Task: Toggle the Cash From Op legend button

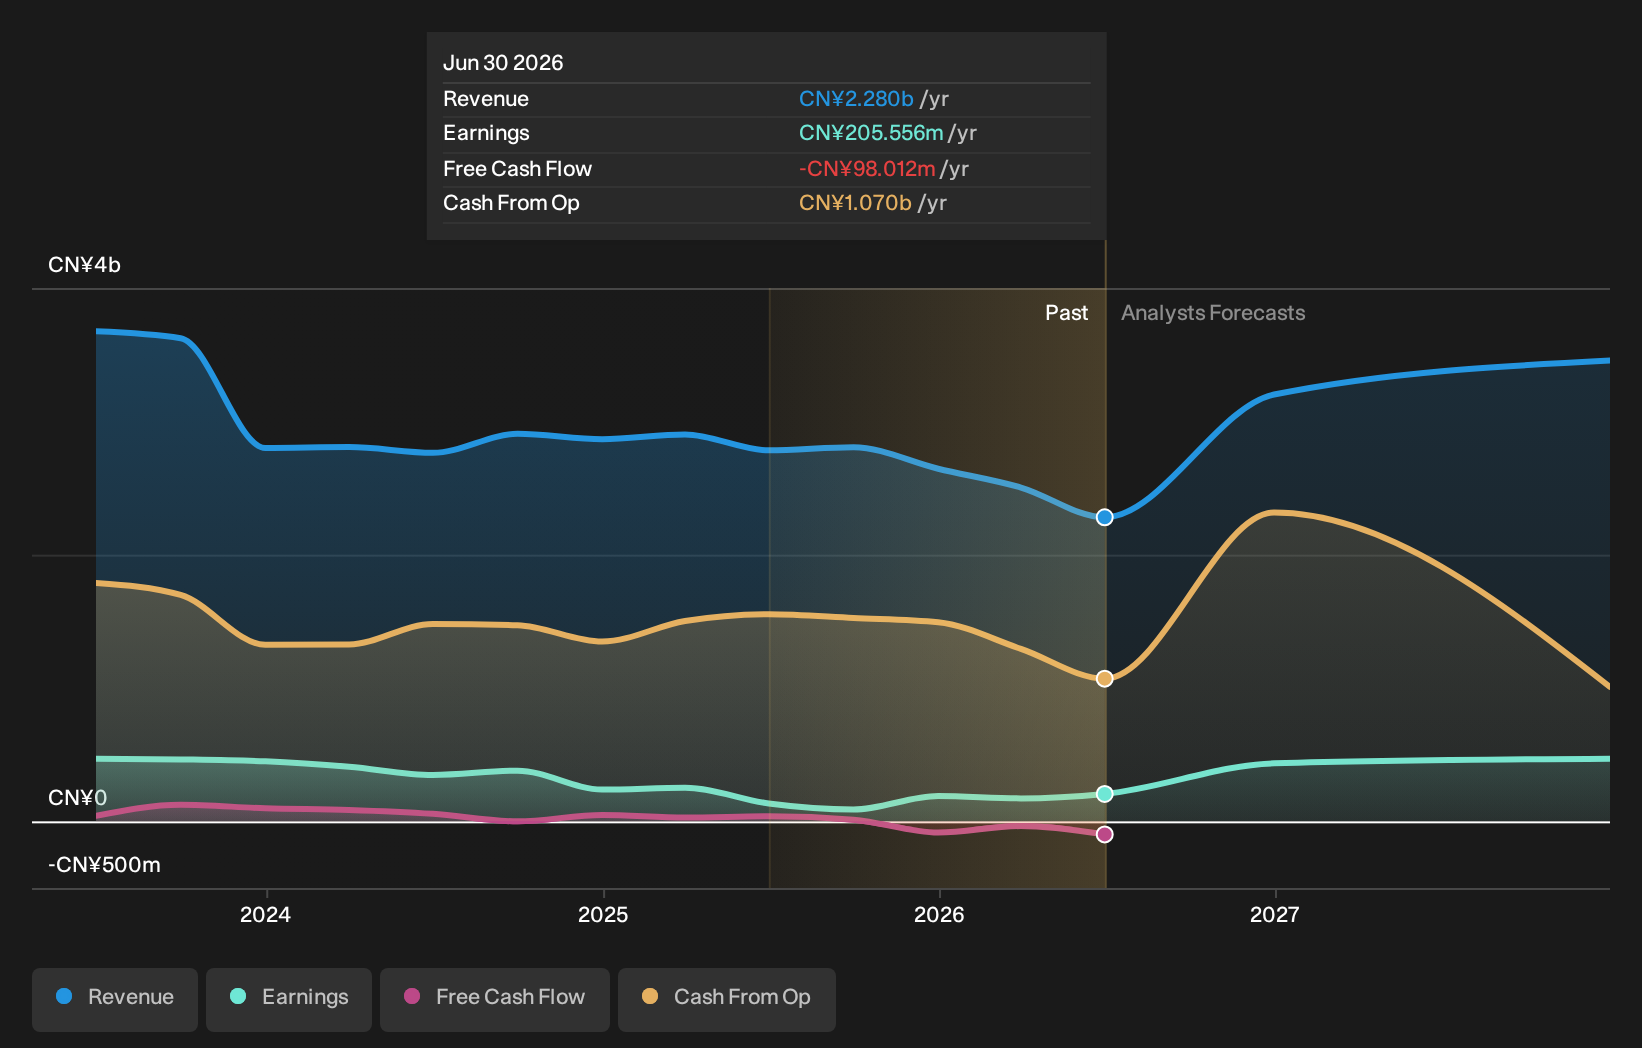Action: (x=727, y=999)
